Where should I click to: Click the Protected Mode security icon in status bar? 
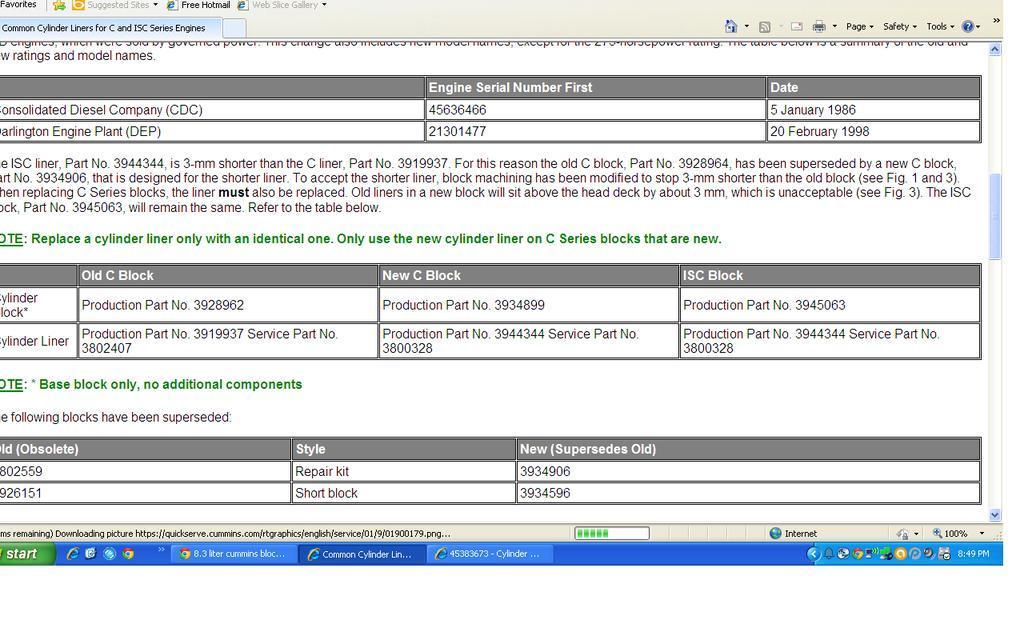coord(903,534)
